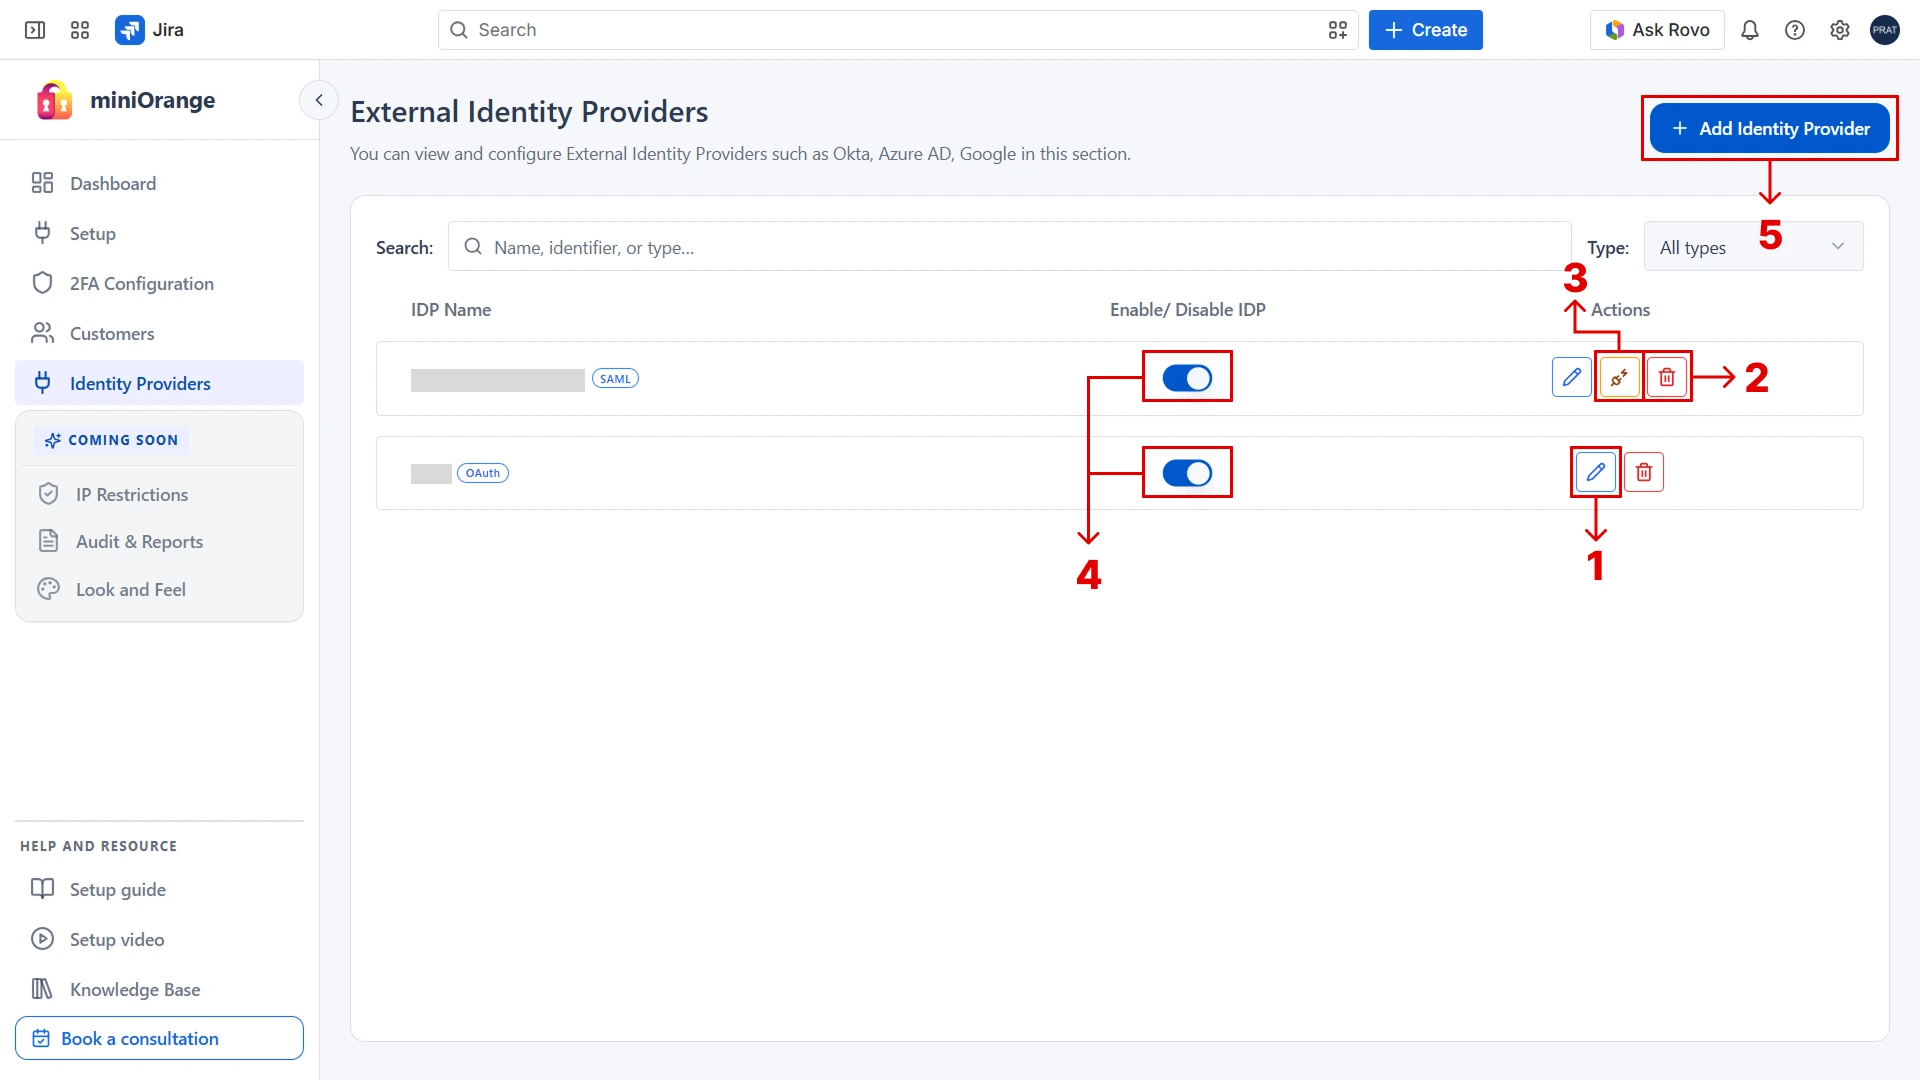Open the Knowledge Base link
The width and height of the screenshot is (1920, 1080).
pos(159,989)
